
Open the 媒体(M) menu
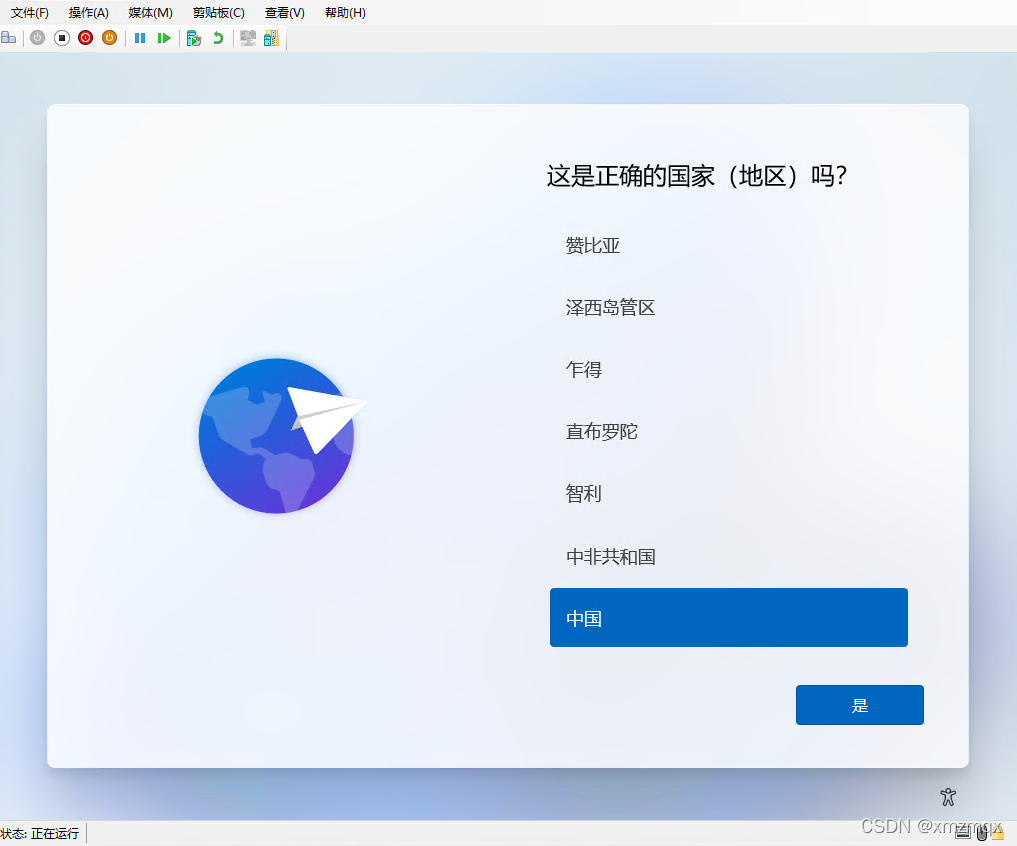point(150,13)
